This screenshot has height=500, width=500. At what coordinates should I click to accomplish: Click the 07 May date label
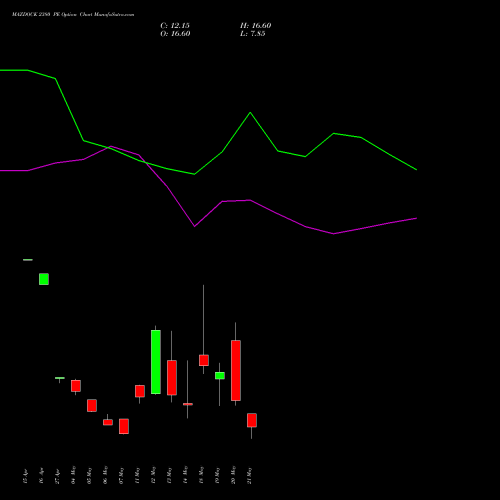pos(121,475)
